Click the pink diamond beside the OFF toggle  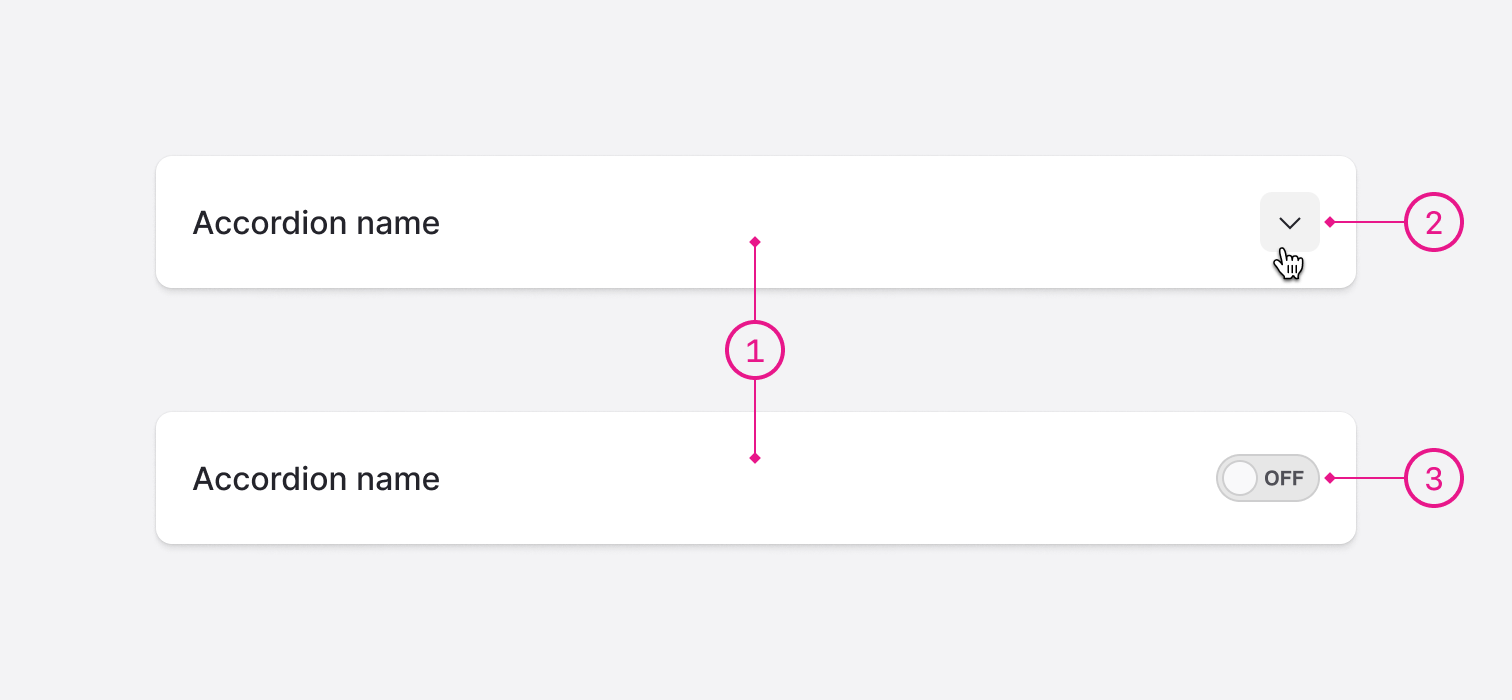[1330, 479]
